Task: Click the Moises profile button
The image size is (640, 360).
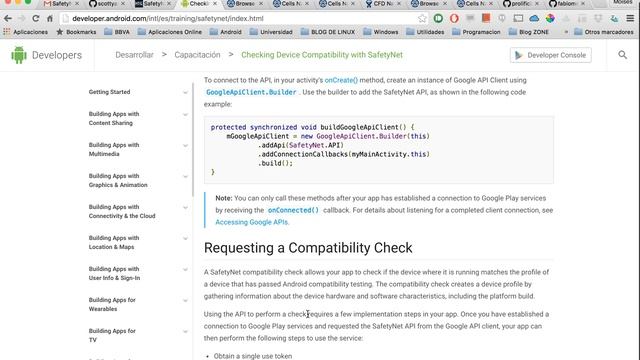Action: tap(623, 2)
